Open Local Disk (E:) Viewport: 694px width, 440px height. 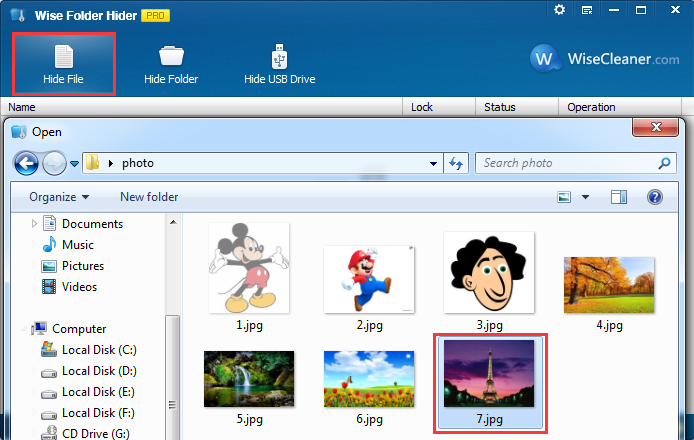[98, 392]
